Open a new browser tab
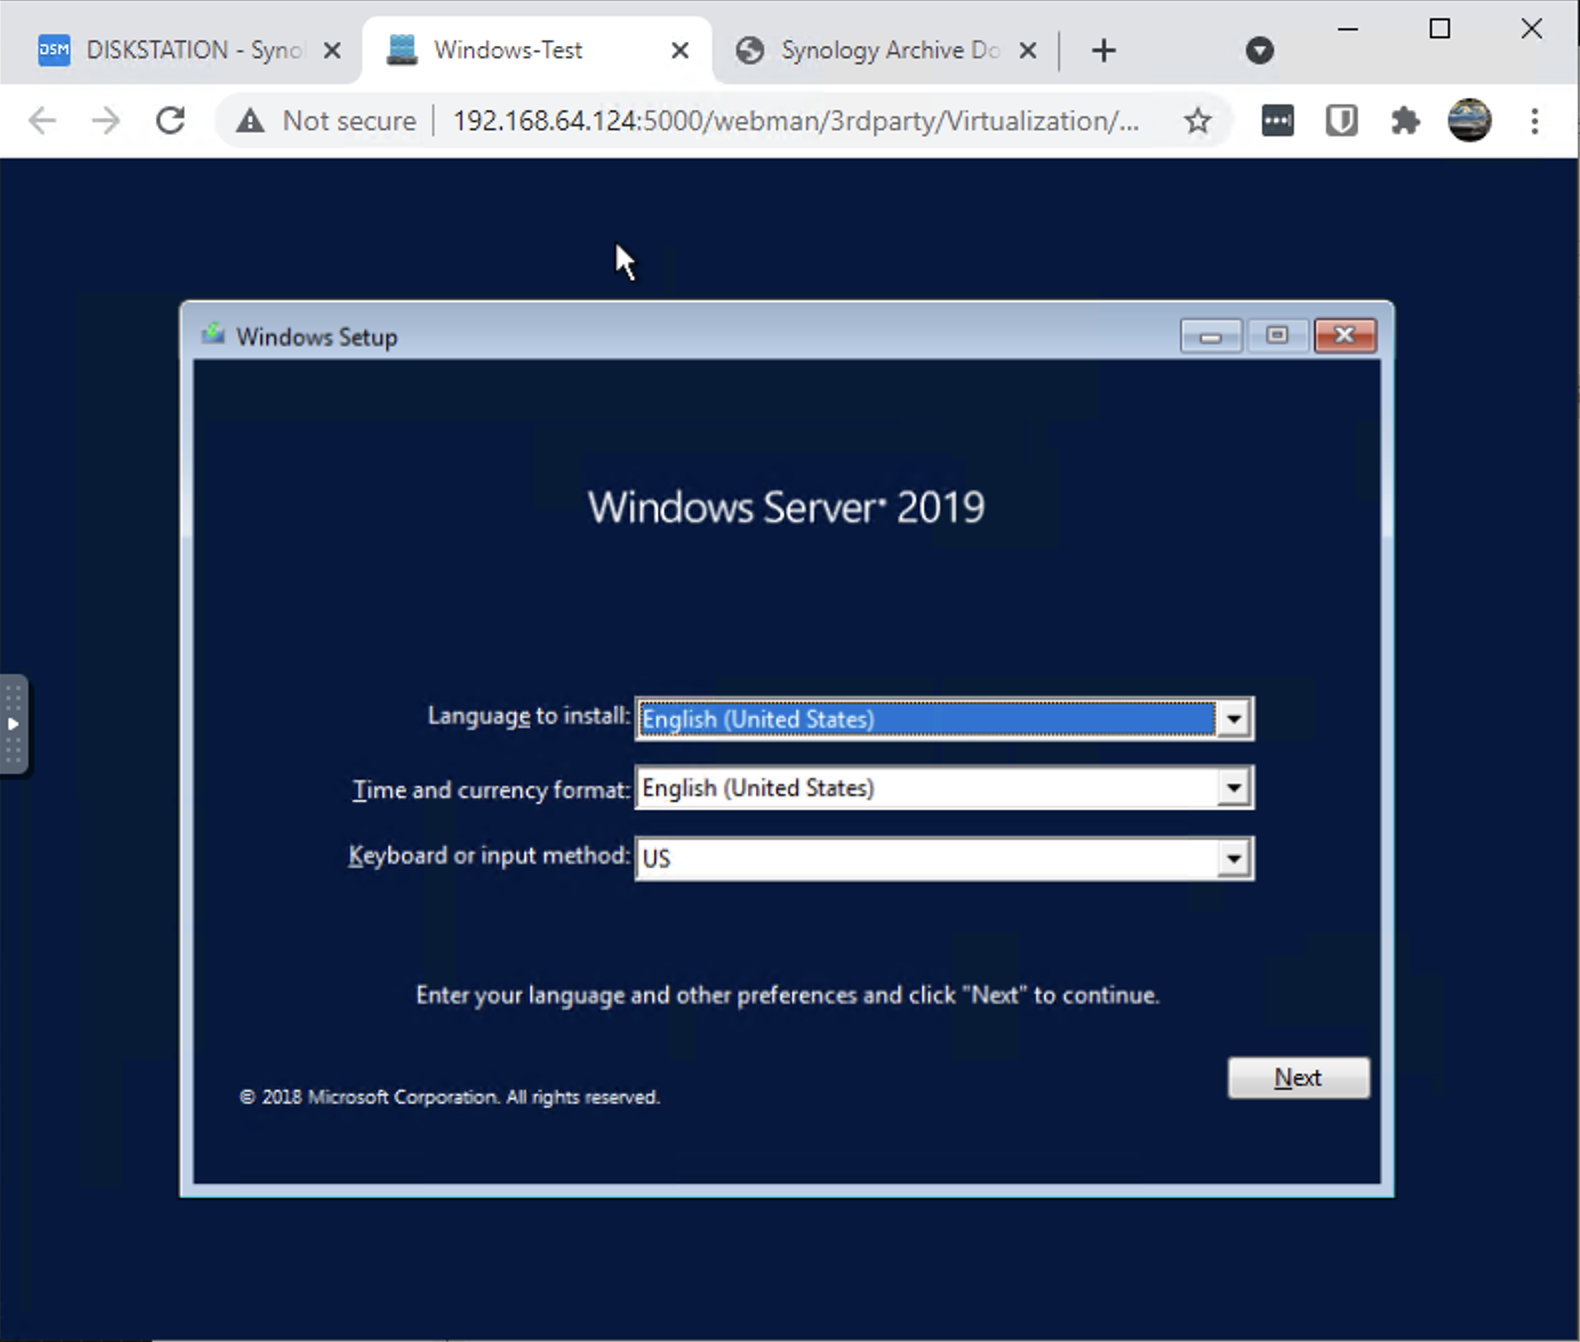This screenshot has height=1342, width=1580. [1103, 50]
